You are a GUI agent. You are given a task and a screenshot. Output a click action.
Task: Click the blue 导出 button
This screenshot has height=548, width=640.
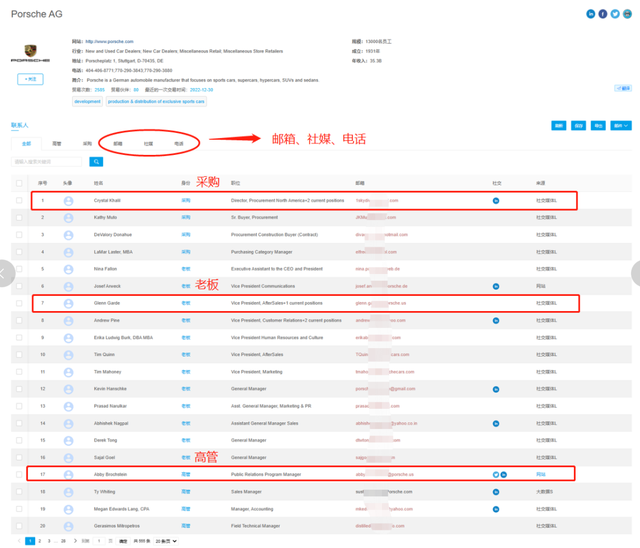pos(598,126)
